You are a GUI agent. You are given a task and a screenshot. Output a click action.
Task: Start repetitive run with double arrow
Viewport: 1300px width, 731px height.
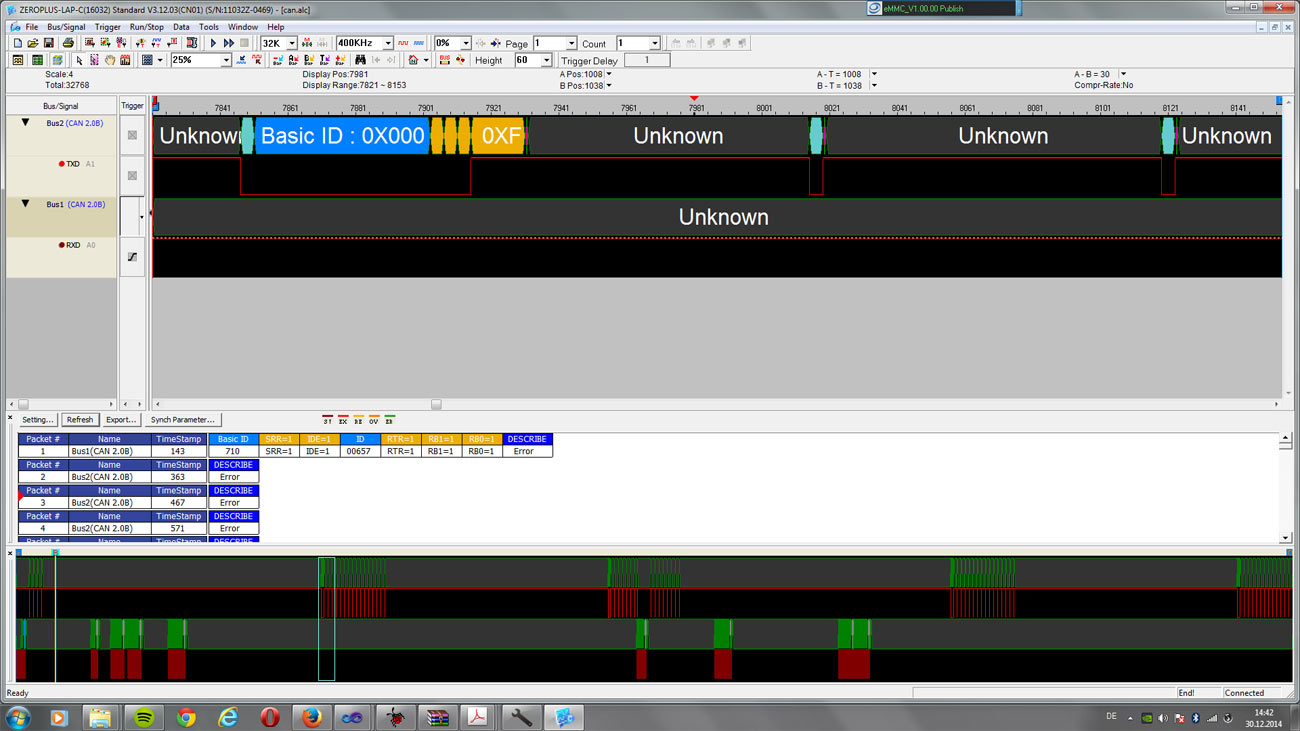(x=229, y=43)
